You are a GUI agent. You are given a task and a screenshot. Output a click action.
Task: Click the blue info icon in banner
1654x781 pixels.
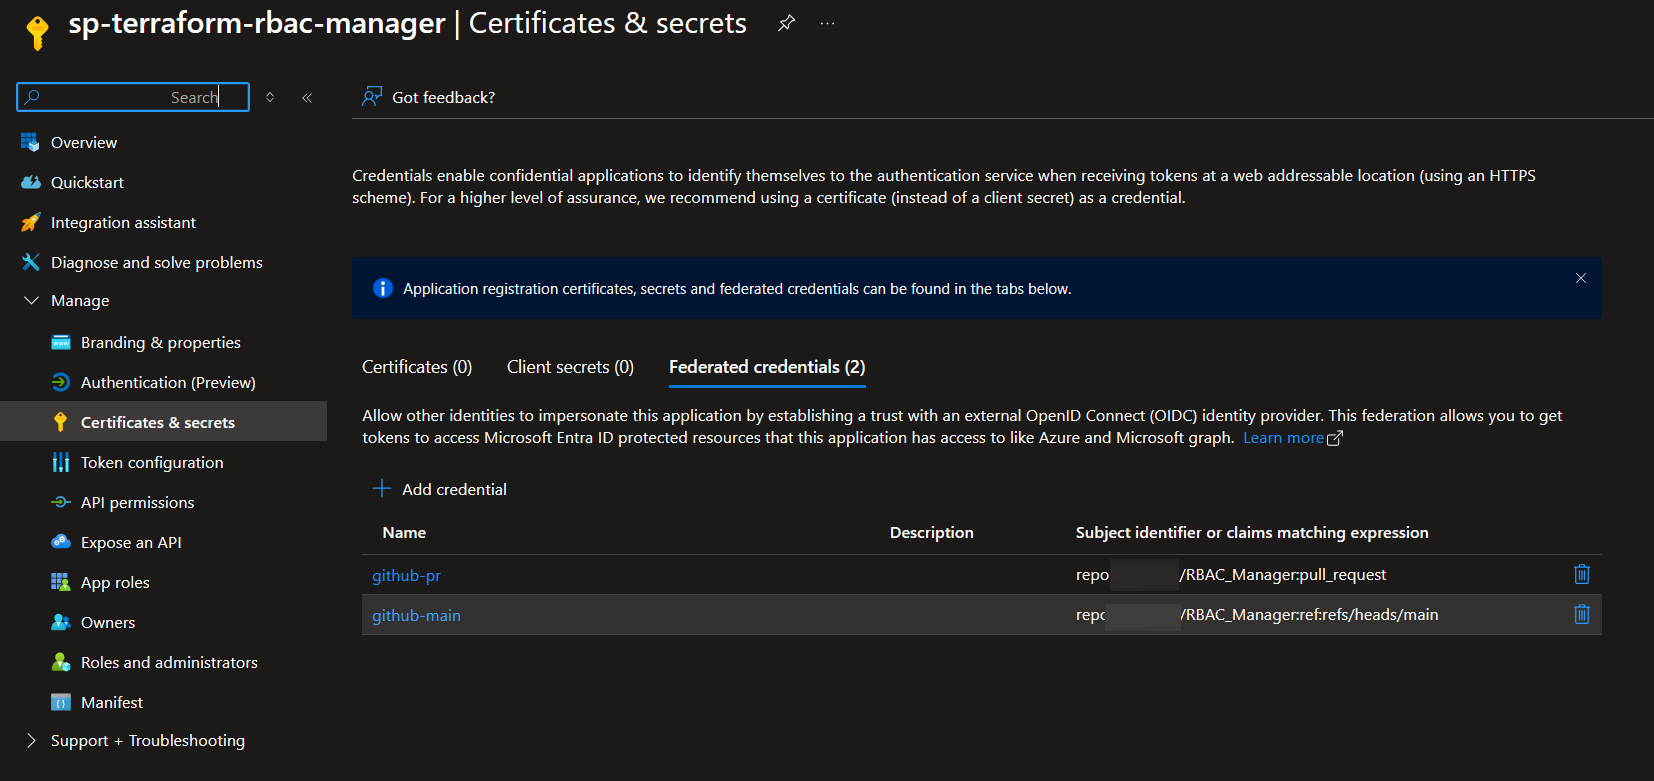coord(383,288)
